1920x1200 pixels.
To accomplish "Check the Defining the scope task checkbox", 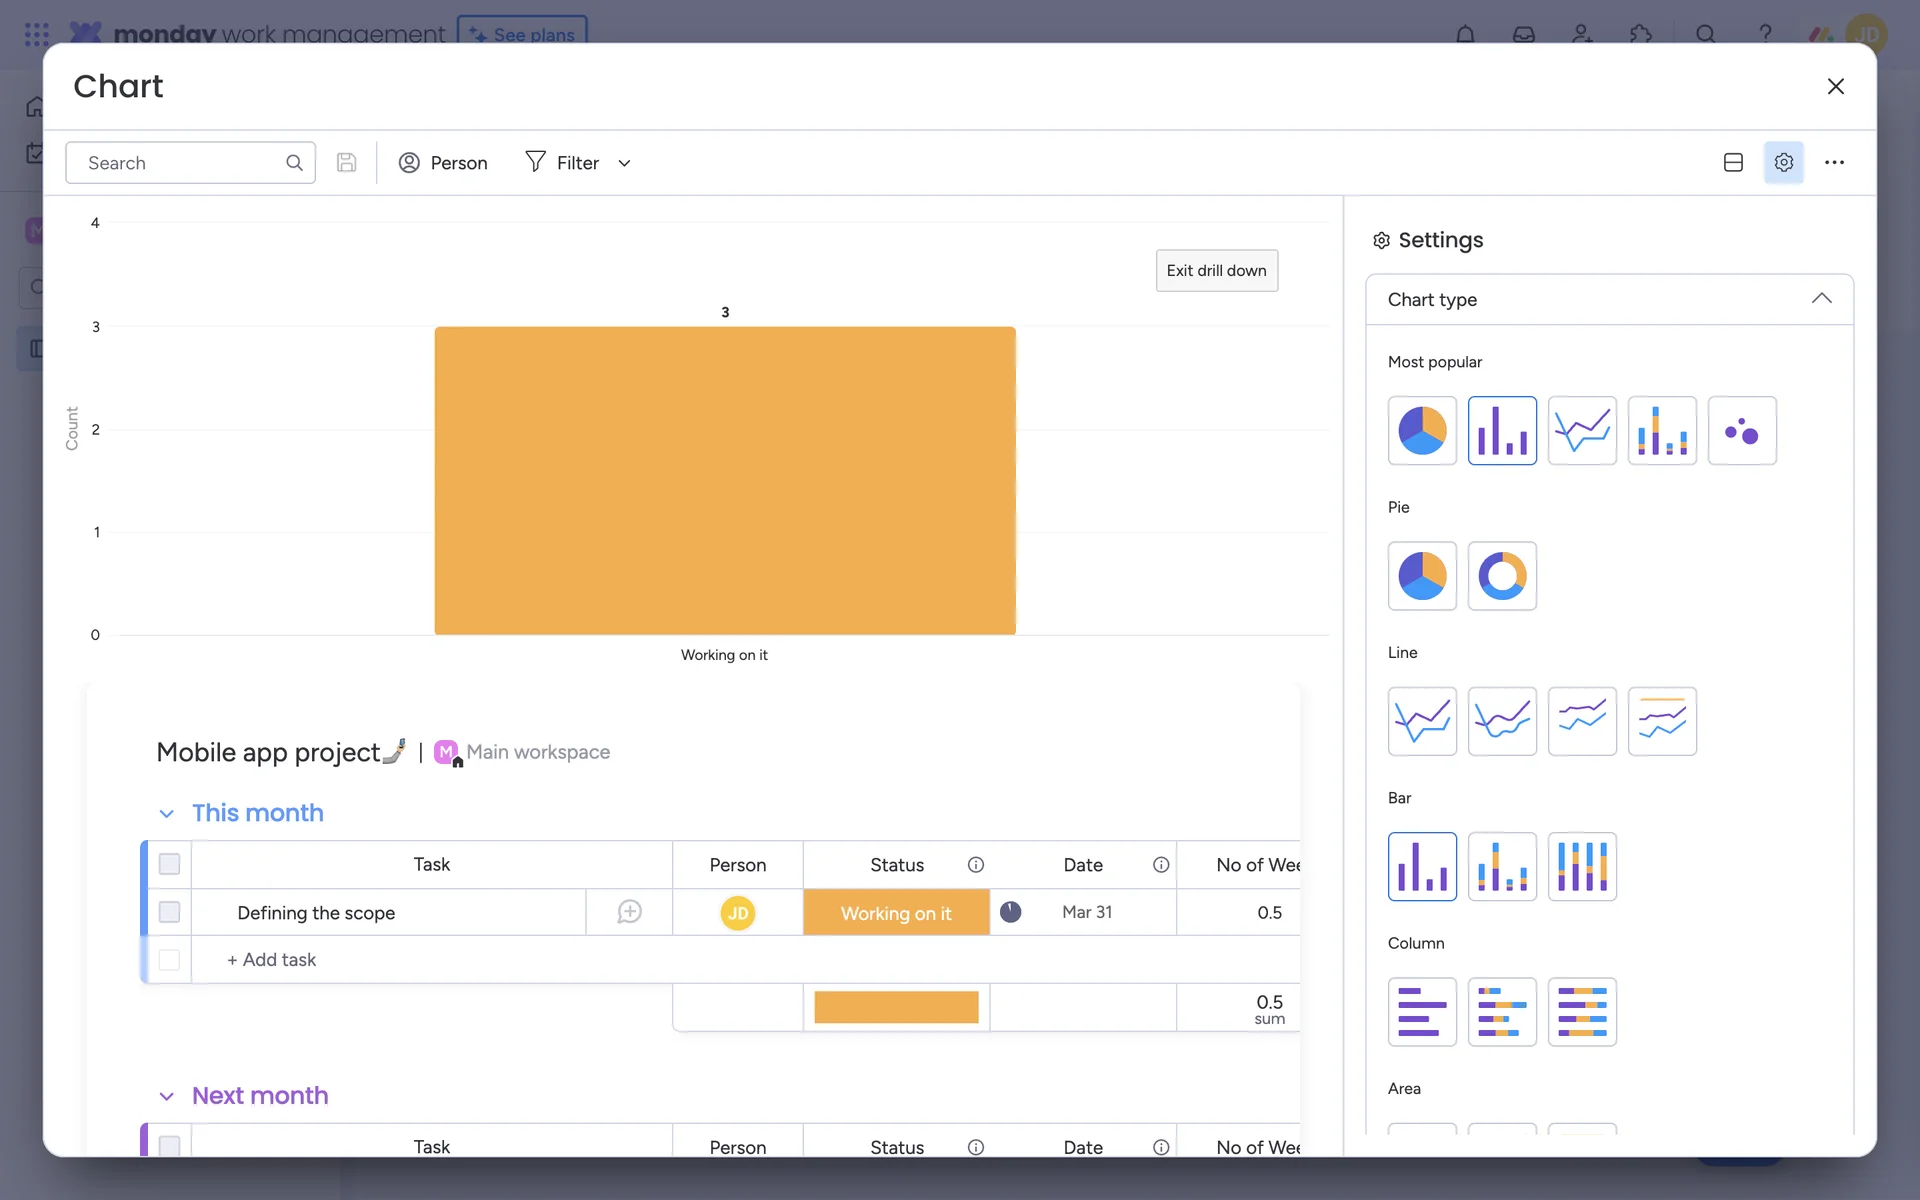I will [169, 912].
